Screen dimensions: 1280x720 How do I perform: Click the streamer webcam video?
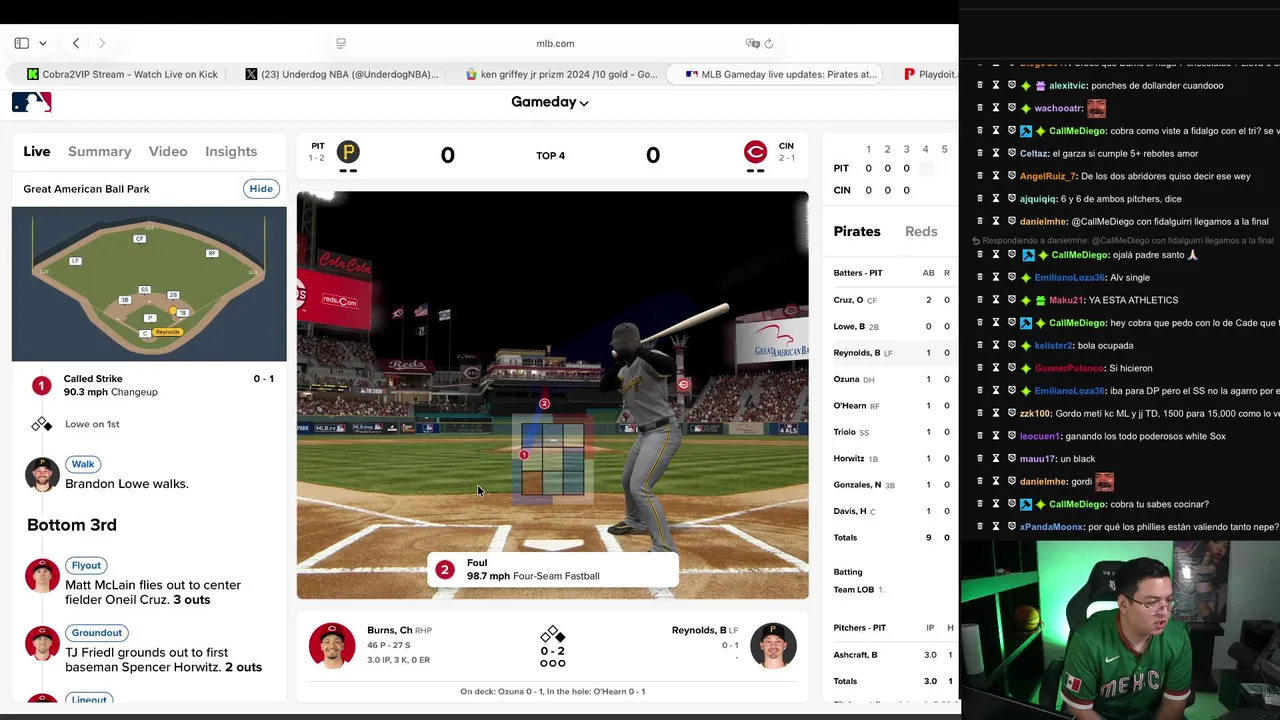click(1120, 629)
